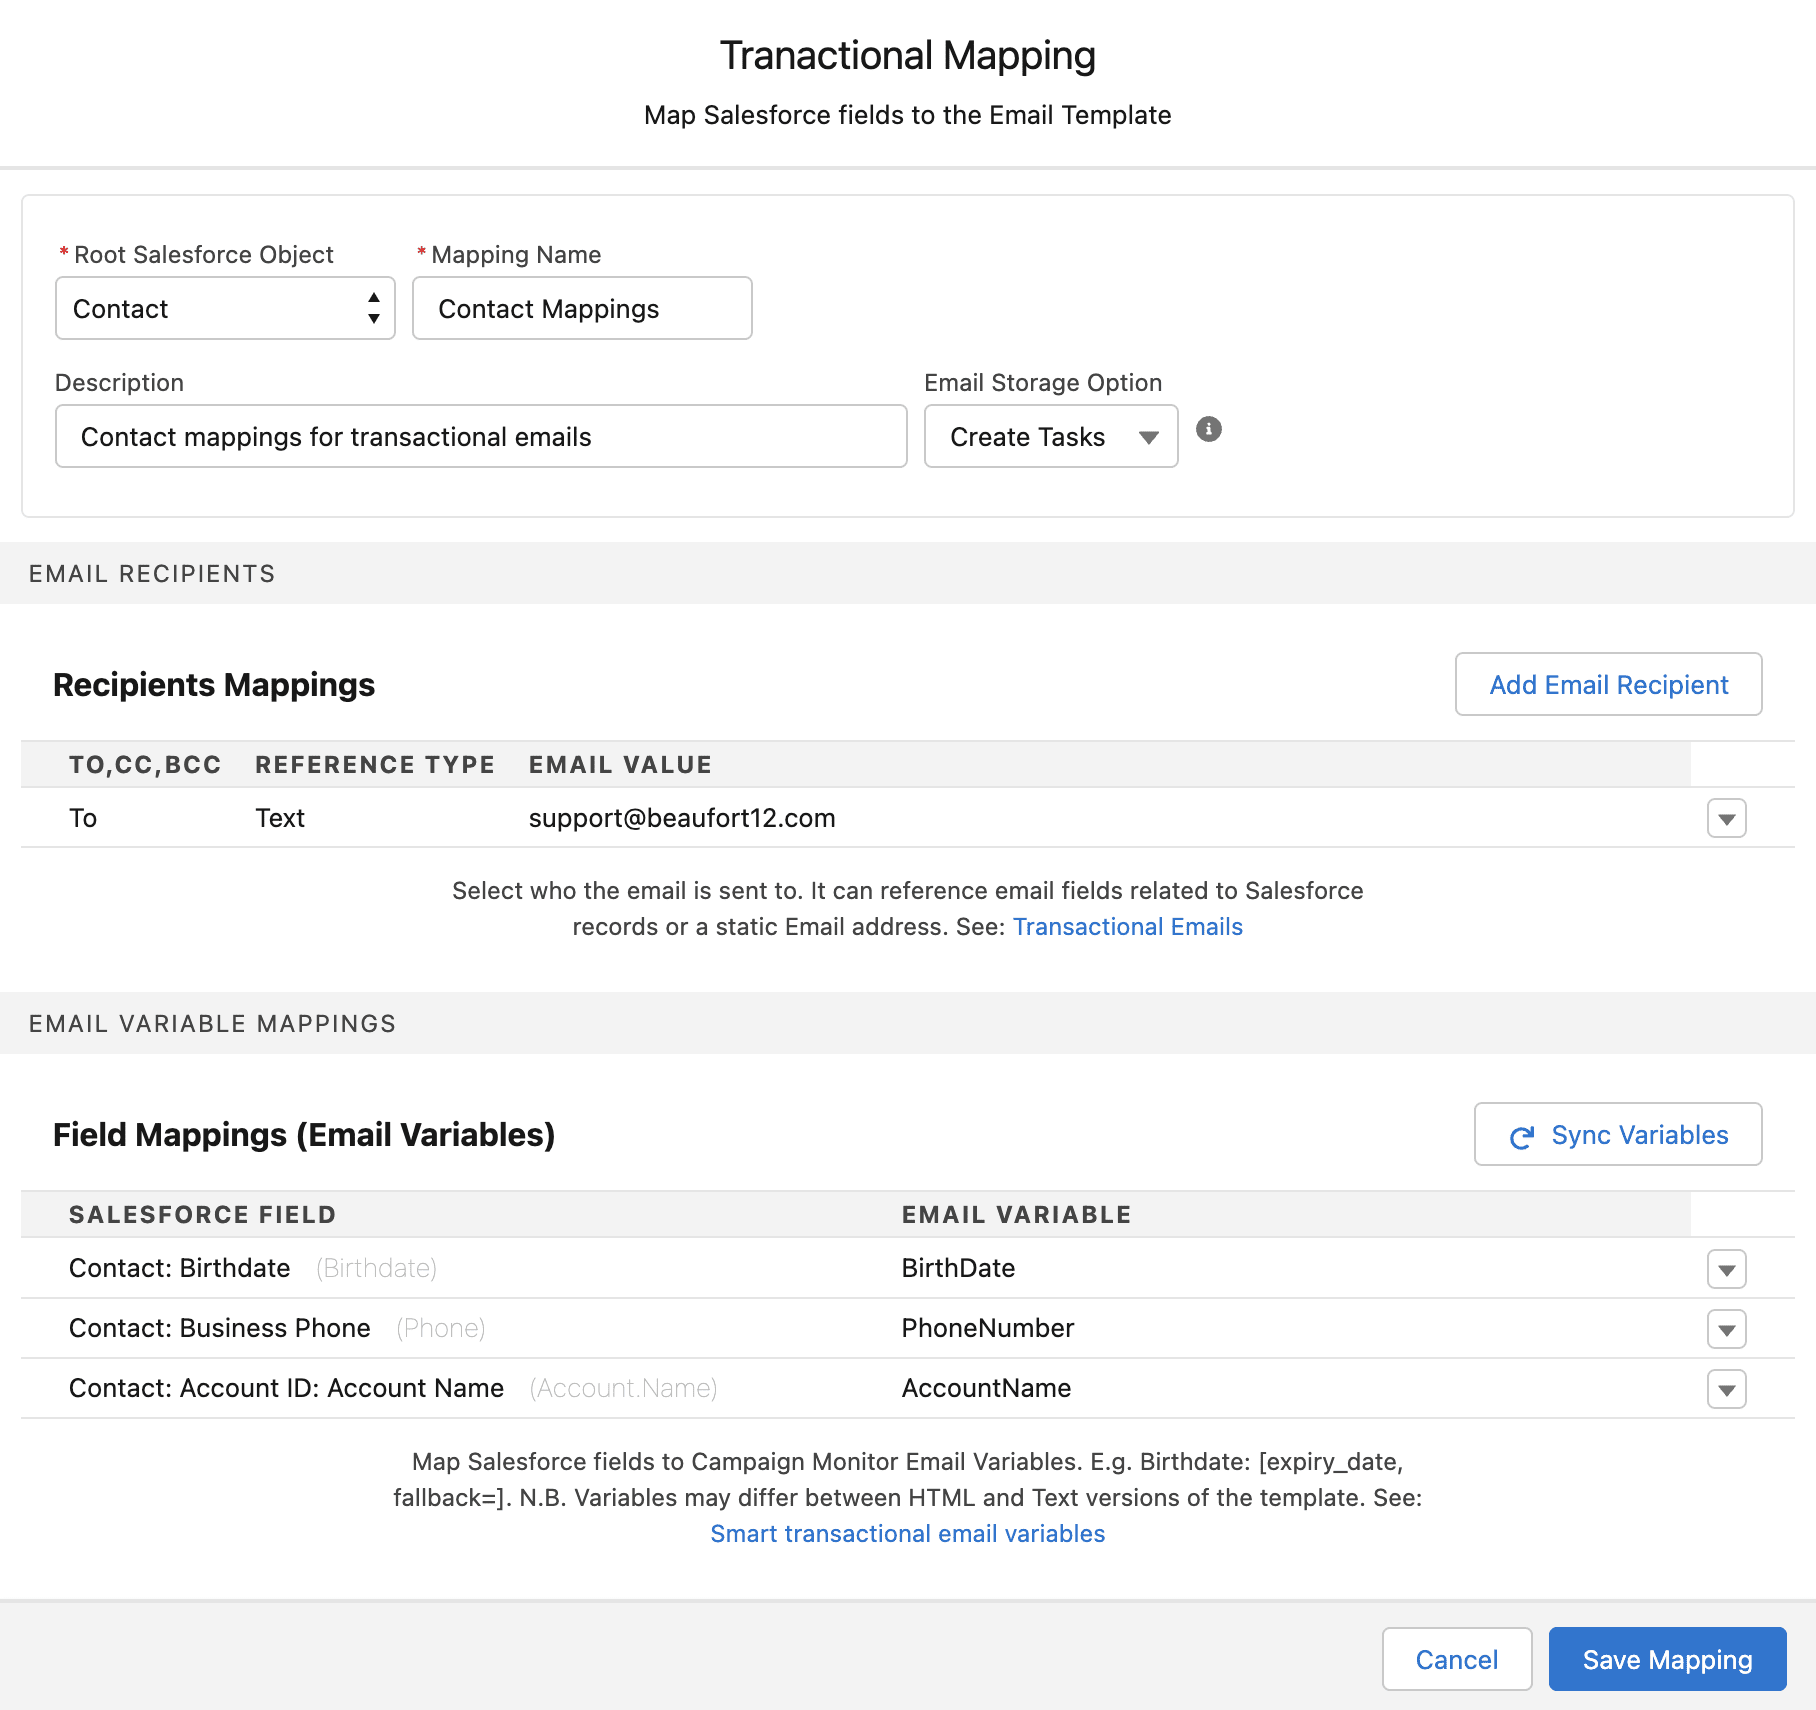Click the Mapping Name input field
This screenshot has width=1816, height=1710.
[x=582, y=308]
